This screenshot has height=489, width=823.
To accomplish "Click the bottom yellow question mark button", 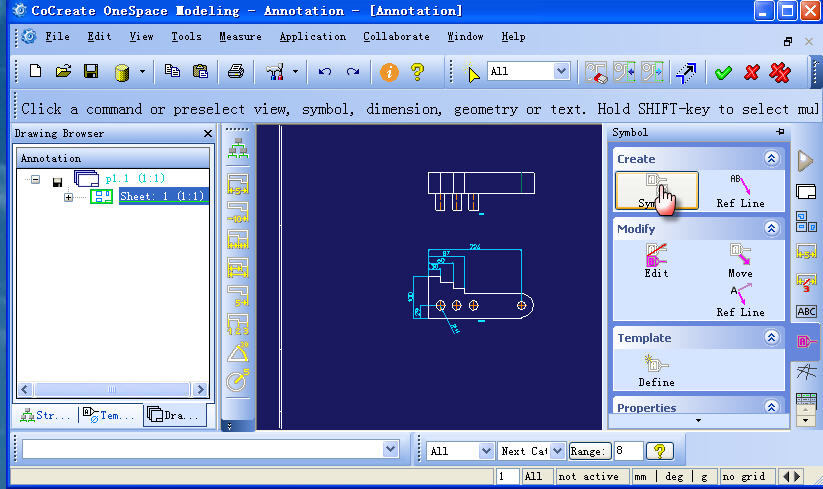I will 660,451.
